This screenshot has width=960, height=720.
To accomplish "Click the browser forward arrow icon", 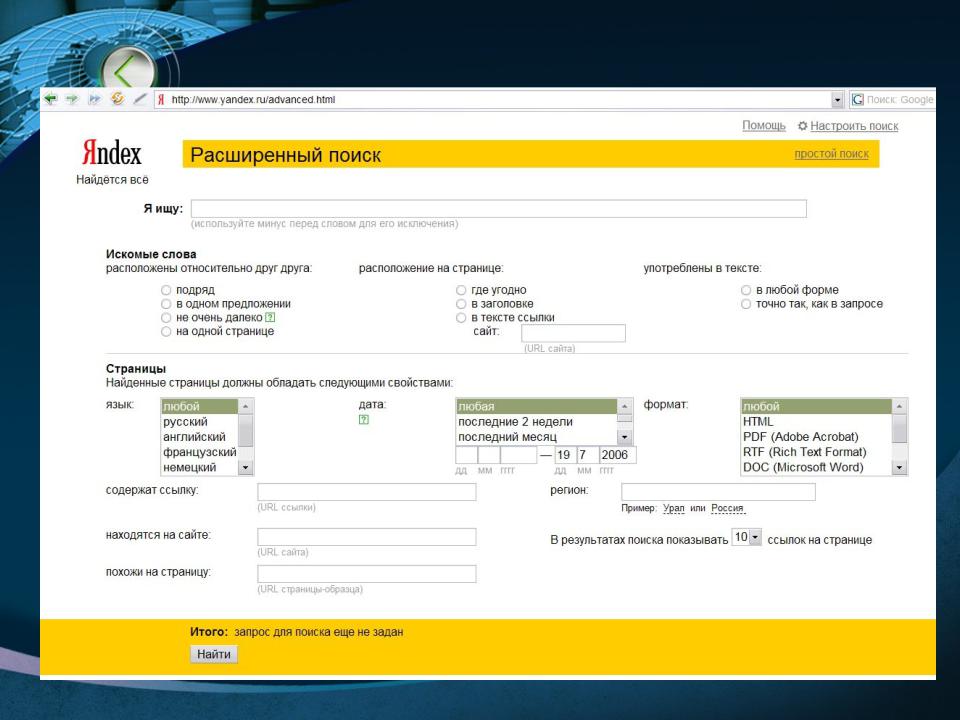I will [72, 99].
